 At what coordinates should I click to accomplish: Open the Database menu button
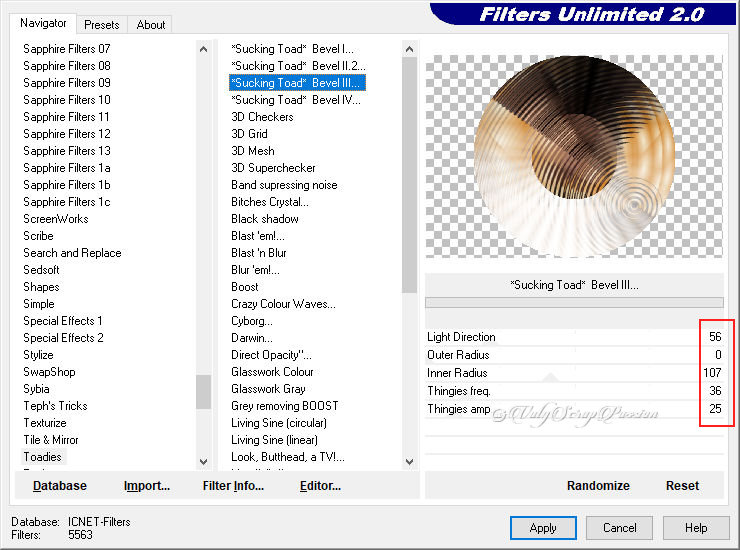(60, 486)
